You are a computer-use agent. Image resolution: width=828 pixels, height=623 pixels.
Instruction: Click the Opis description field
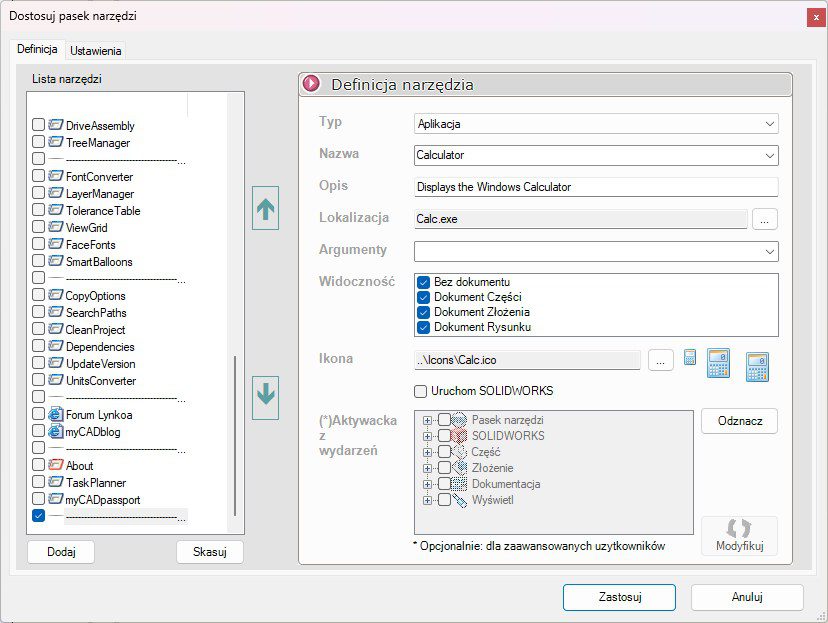pyautogui.click(x=596, y=187)
